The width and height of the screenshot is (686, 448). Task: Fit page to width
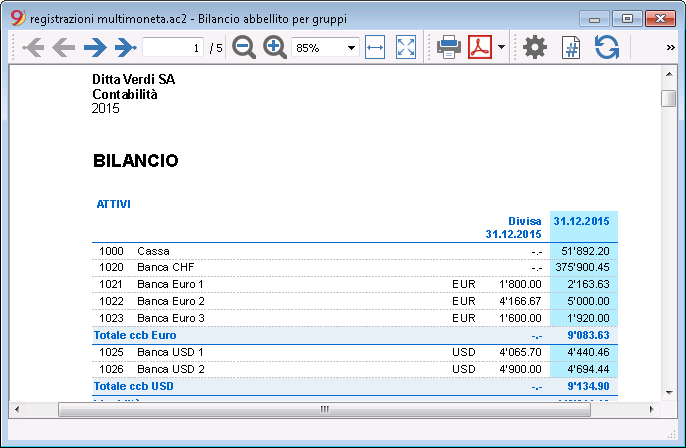375,47
